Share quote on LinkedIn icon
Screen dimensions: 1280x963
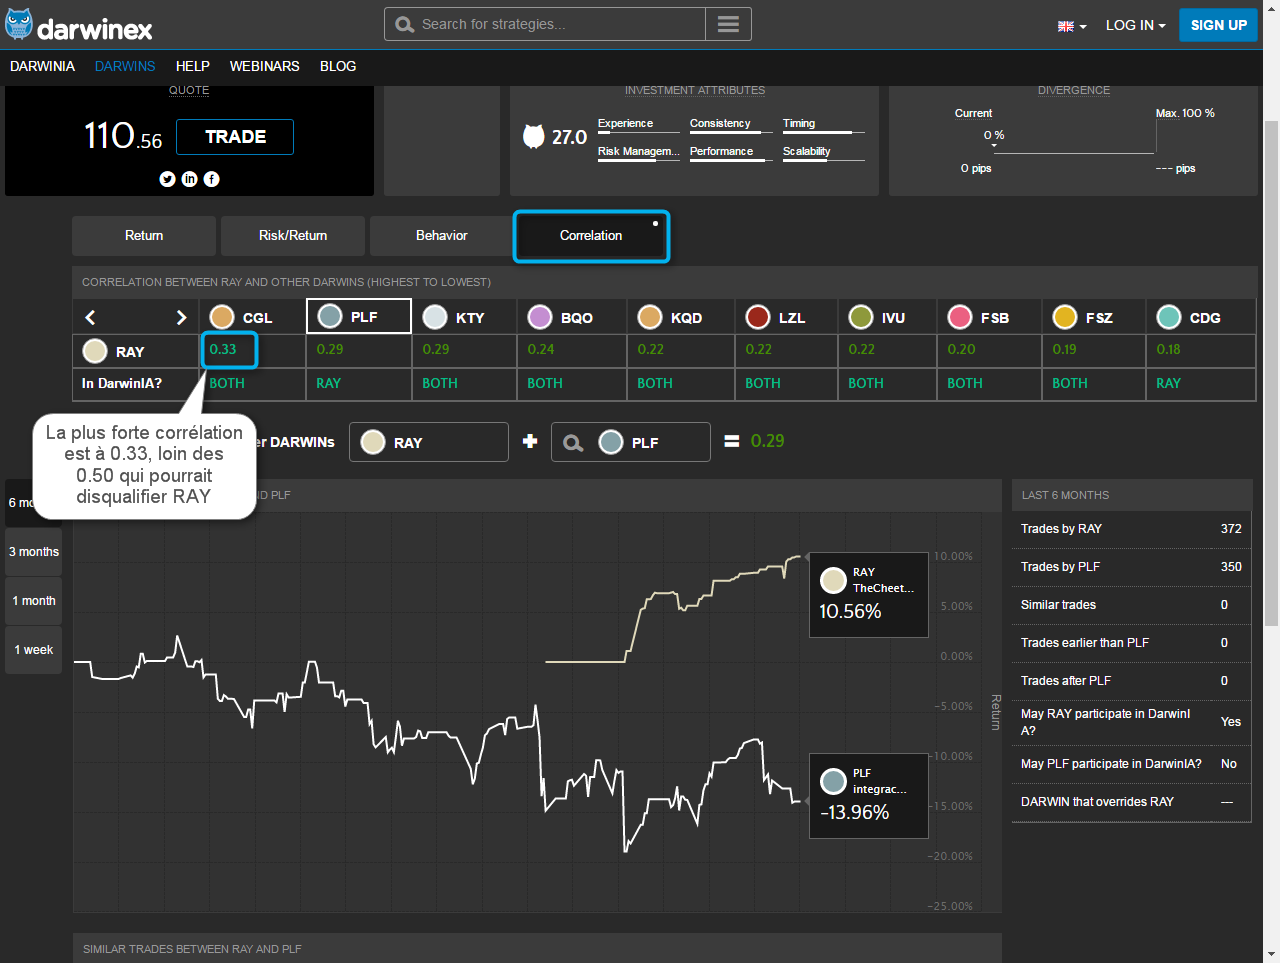click(x=189, y=179)
